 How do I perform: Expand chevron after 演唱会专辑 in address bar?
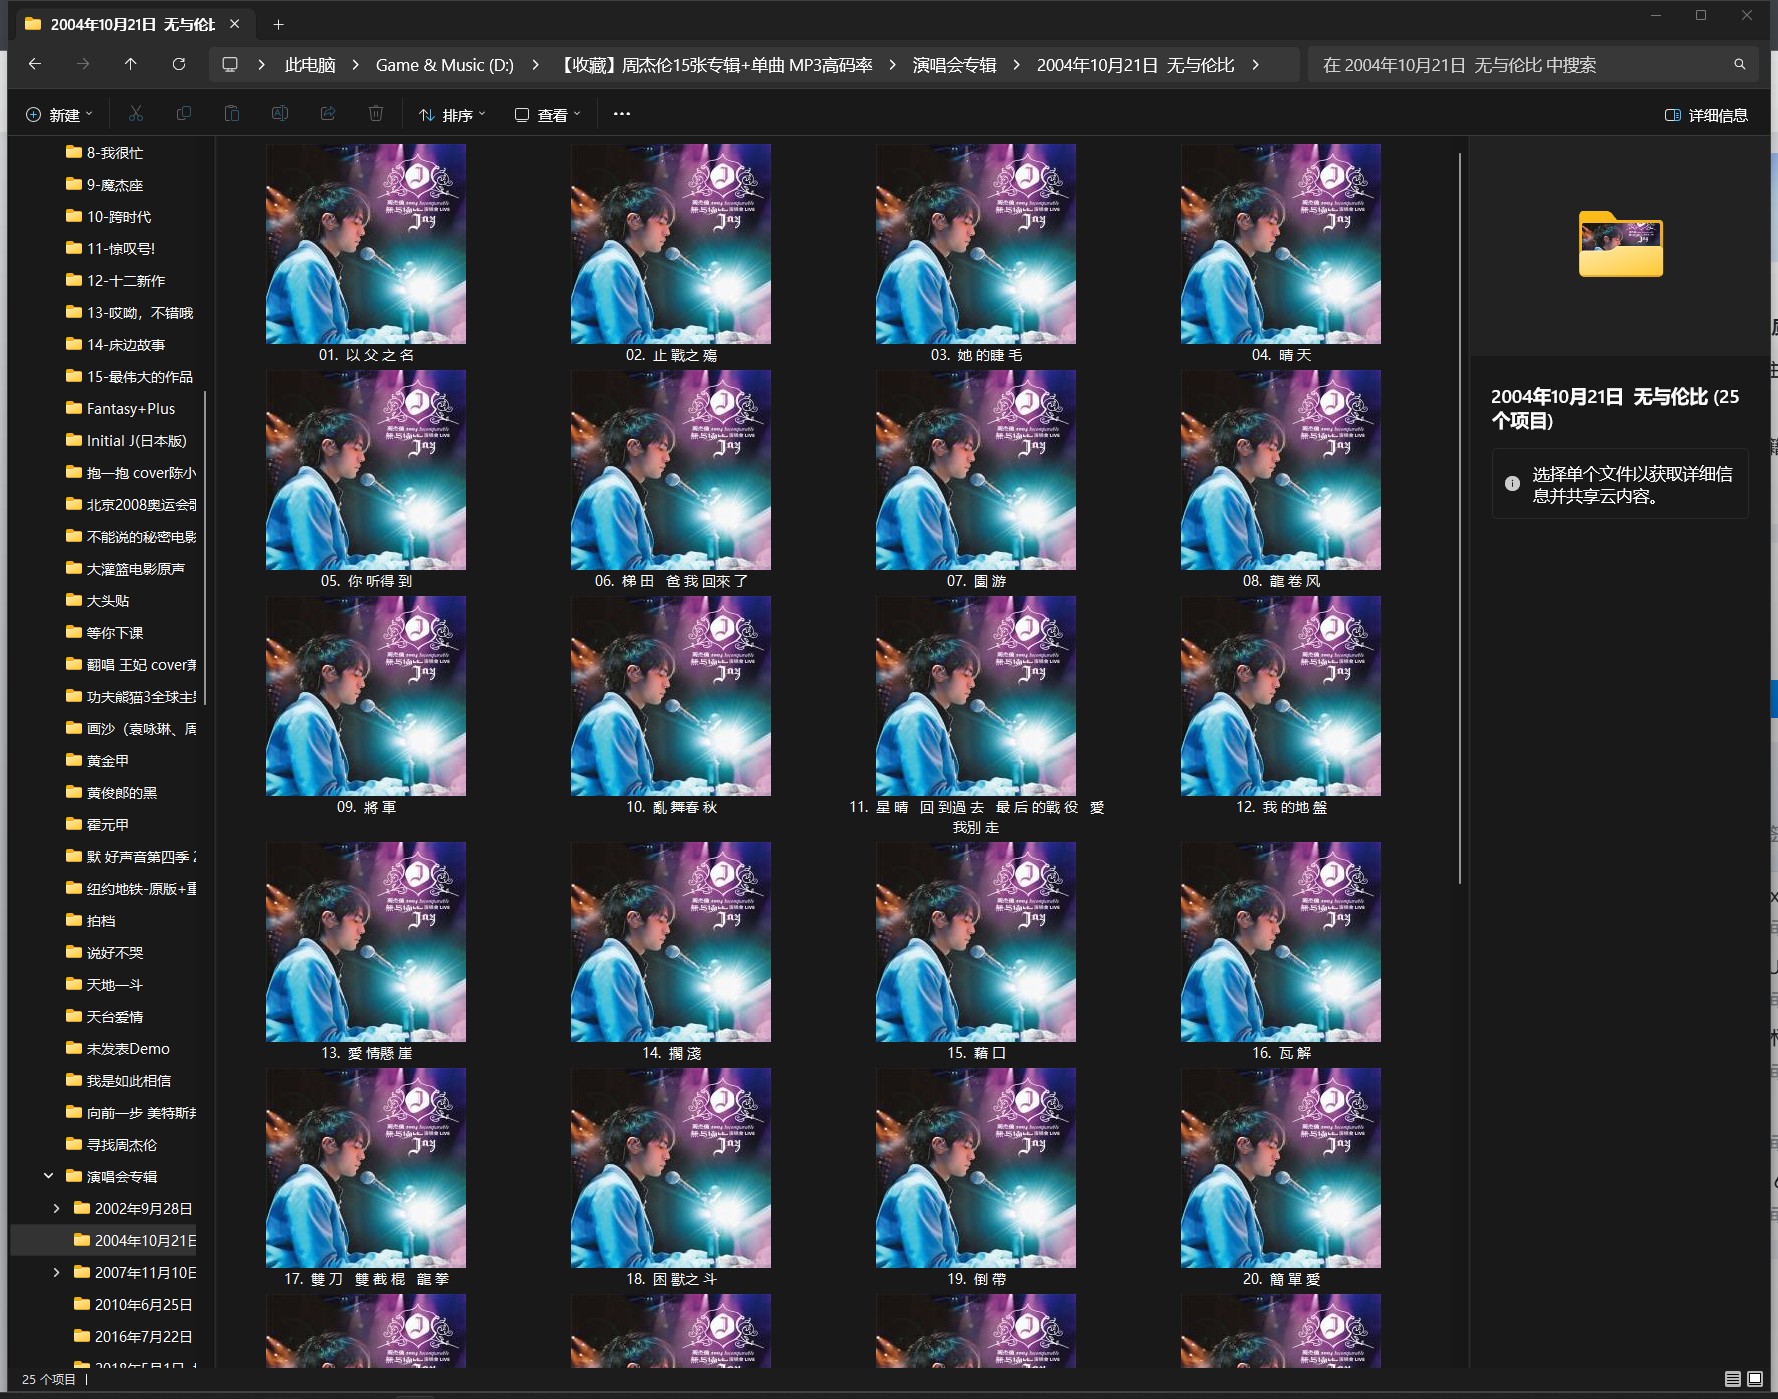[1017, 65]
